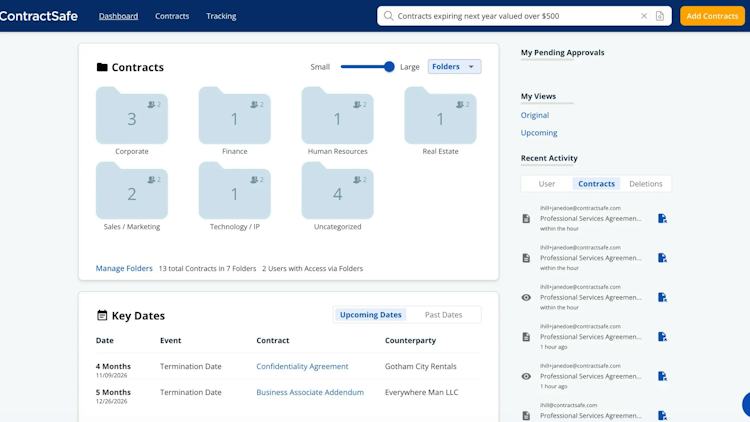Screen dimensions: 750x422
Task: Open the Confidentiality Agreement contract link
Action: pos(302,366)
